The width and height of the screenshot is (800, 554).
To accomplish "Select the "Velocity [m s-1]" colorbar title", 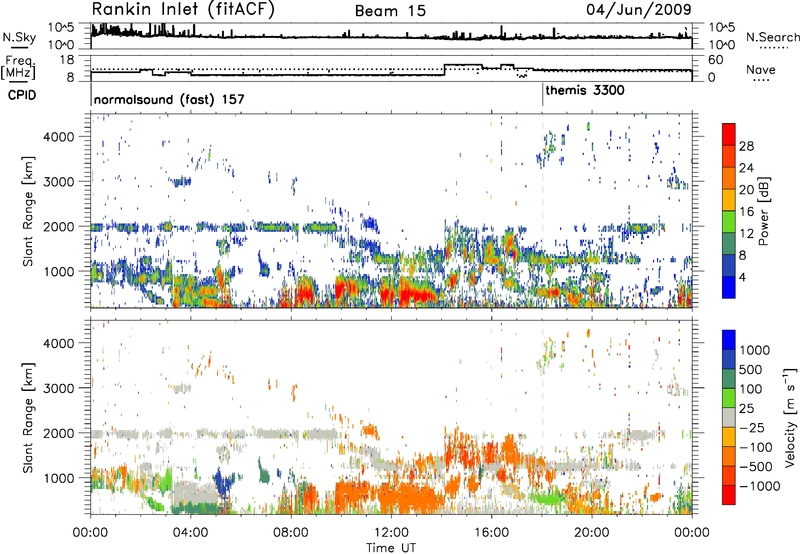I will pyautogui.click(x=790, y=417).
